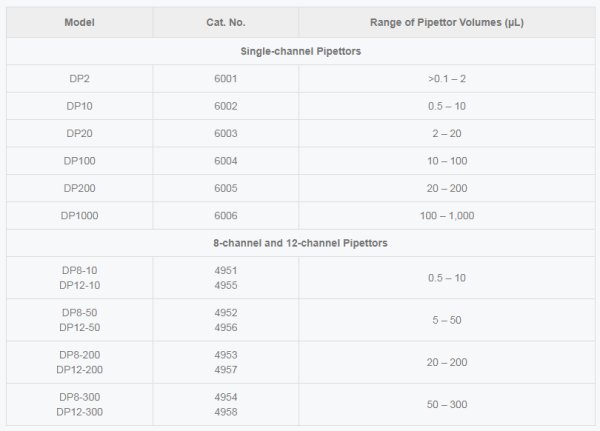
Task: Click the DP8-10 model name
Action: coord(79,271)
